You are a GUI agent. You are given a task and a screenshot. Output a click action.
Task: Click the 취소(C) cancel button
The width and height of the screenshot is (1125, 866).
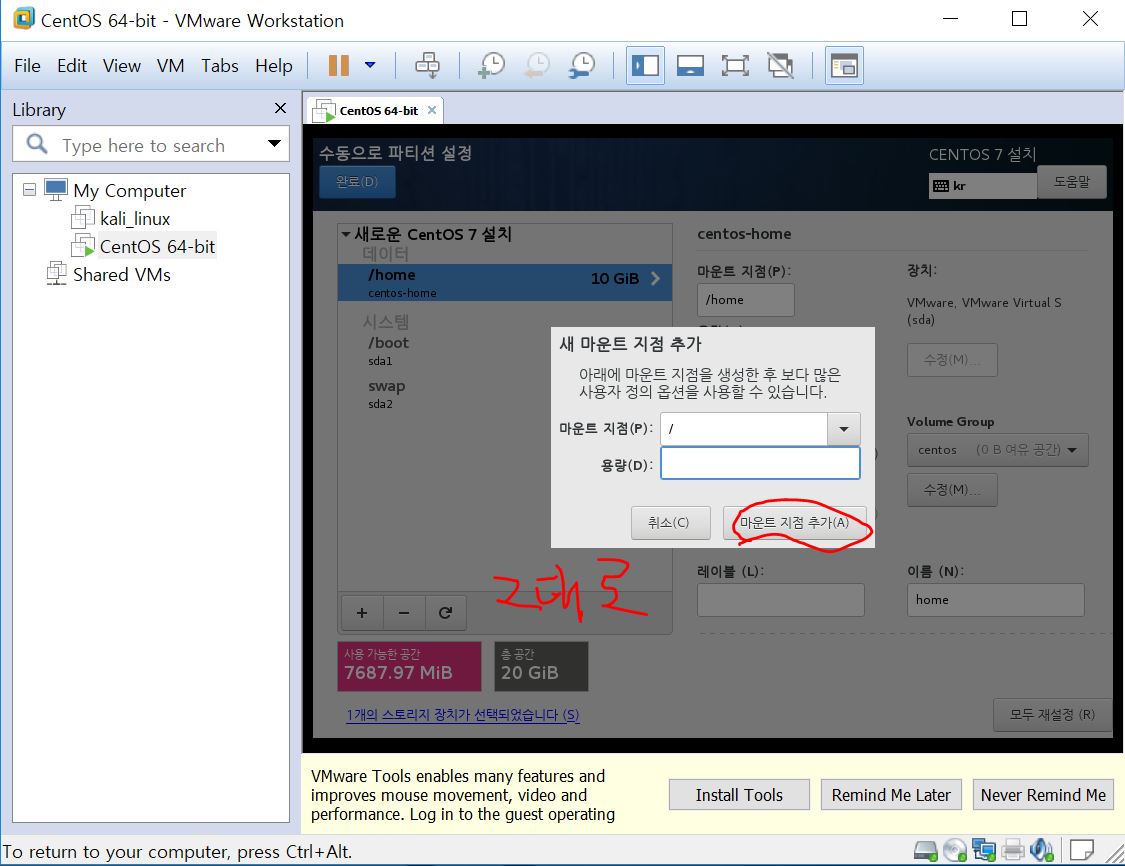coord(670,522)
